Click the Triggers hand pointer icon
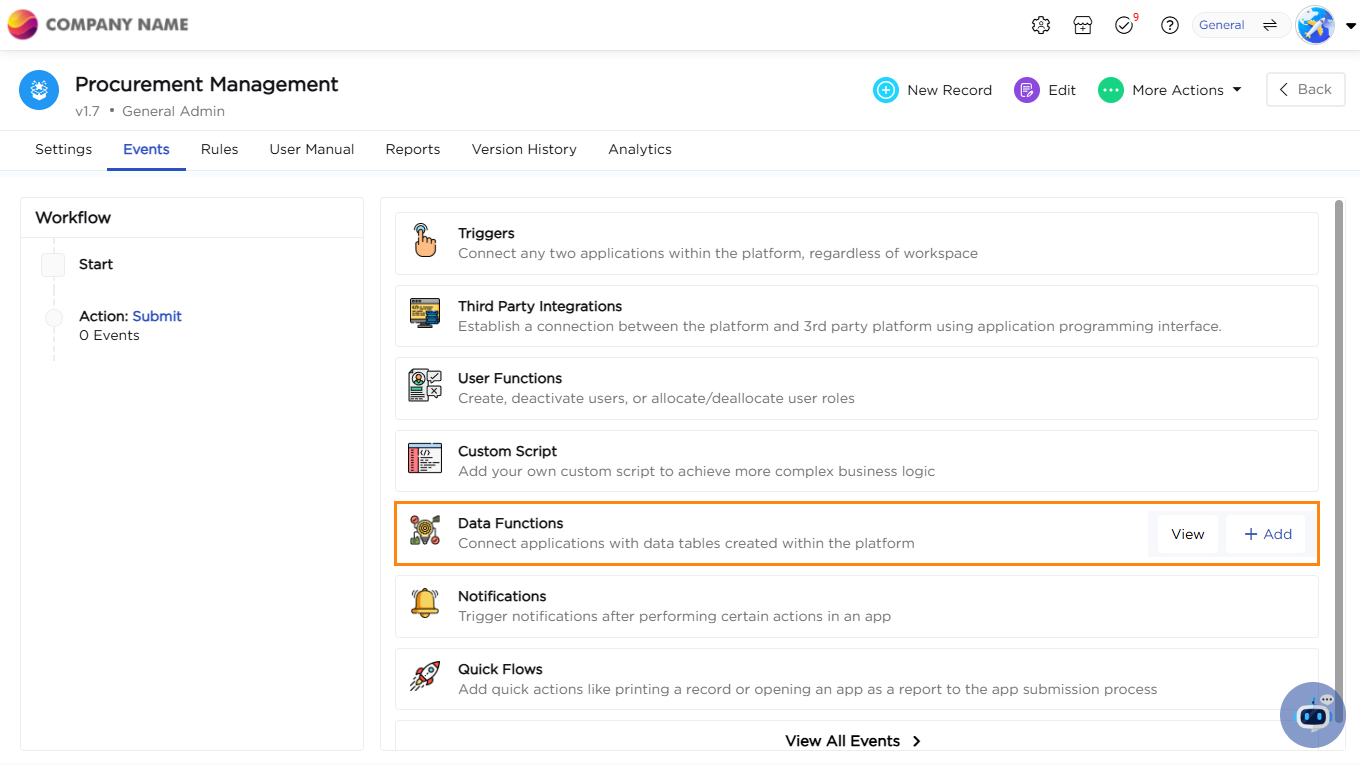The image size is (1360, 765). (425, 242)
